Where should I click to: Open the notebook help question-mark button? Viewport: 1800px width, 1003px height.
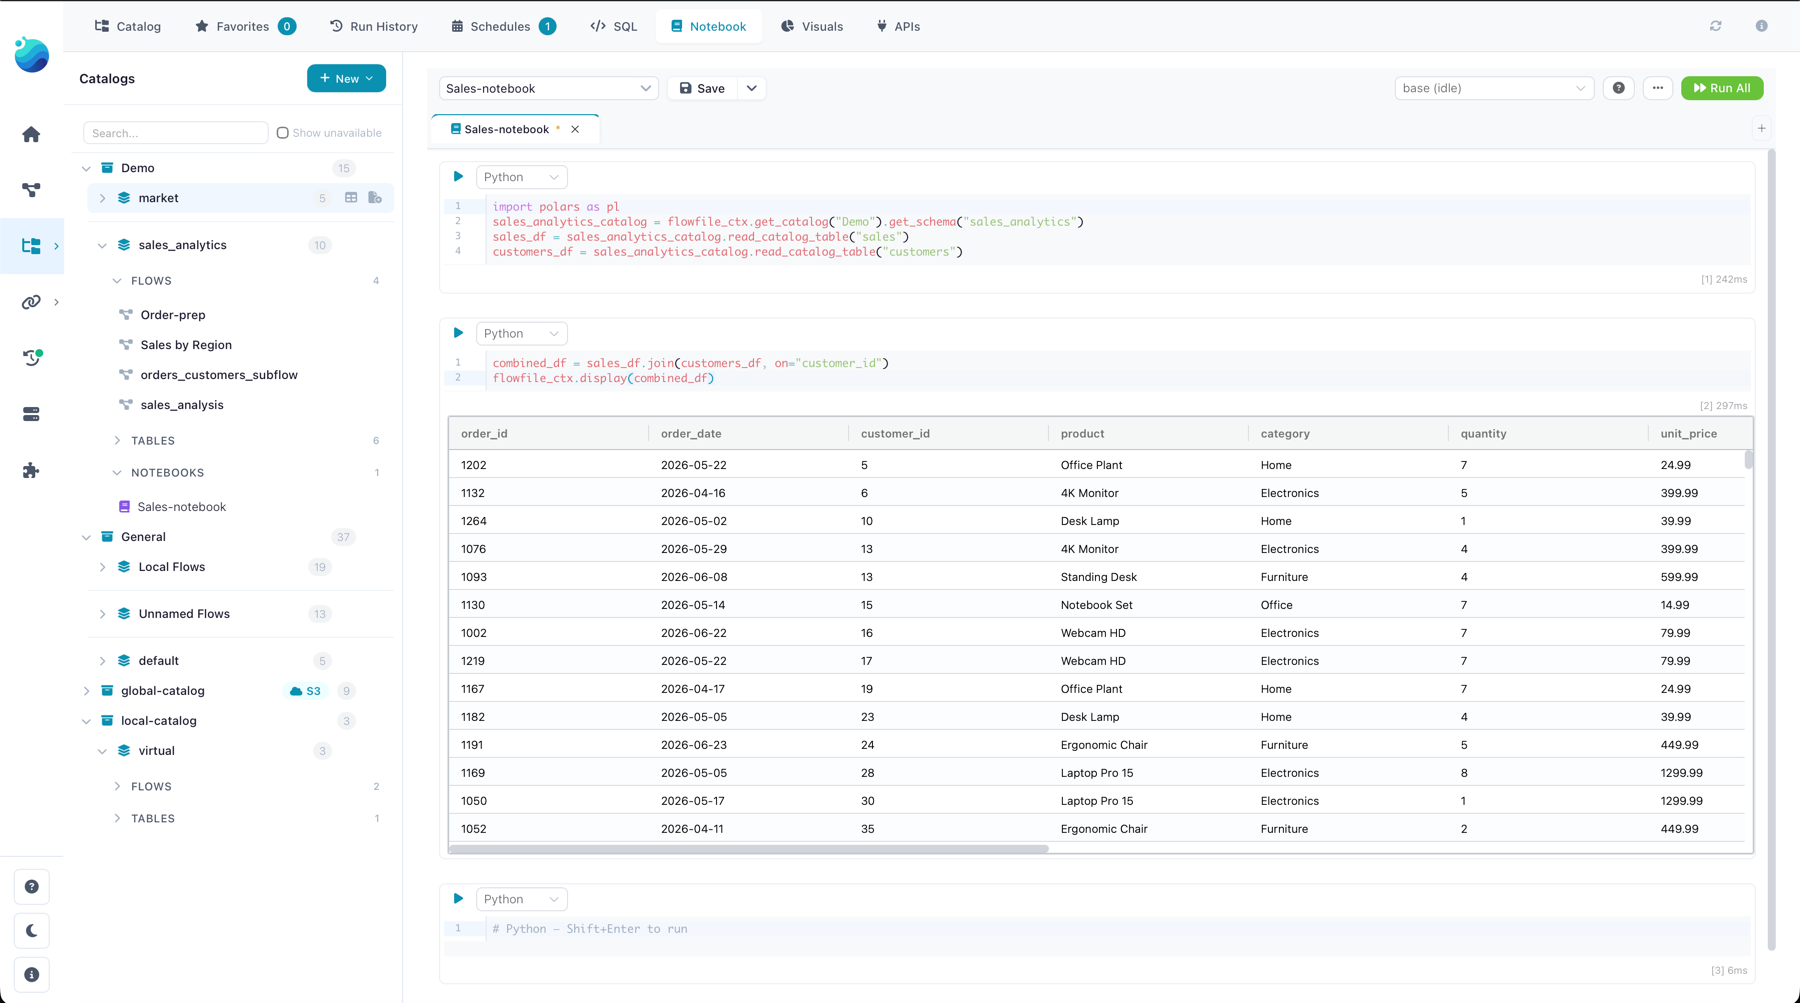1619,88
